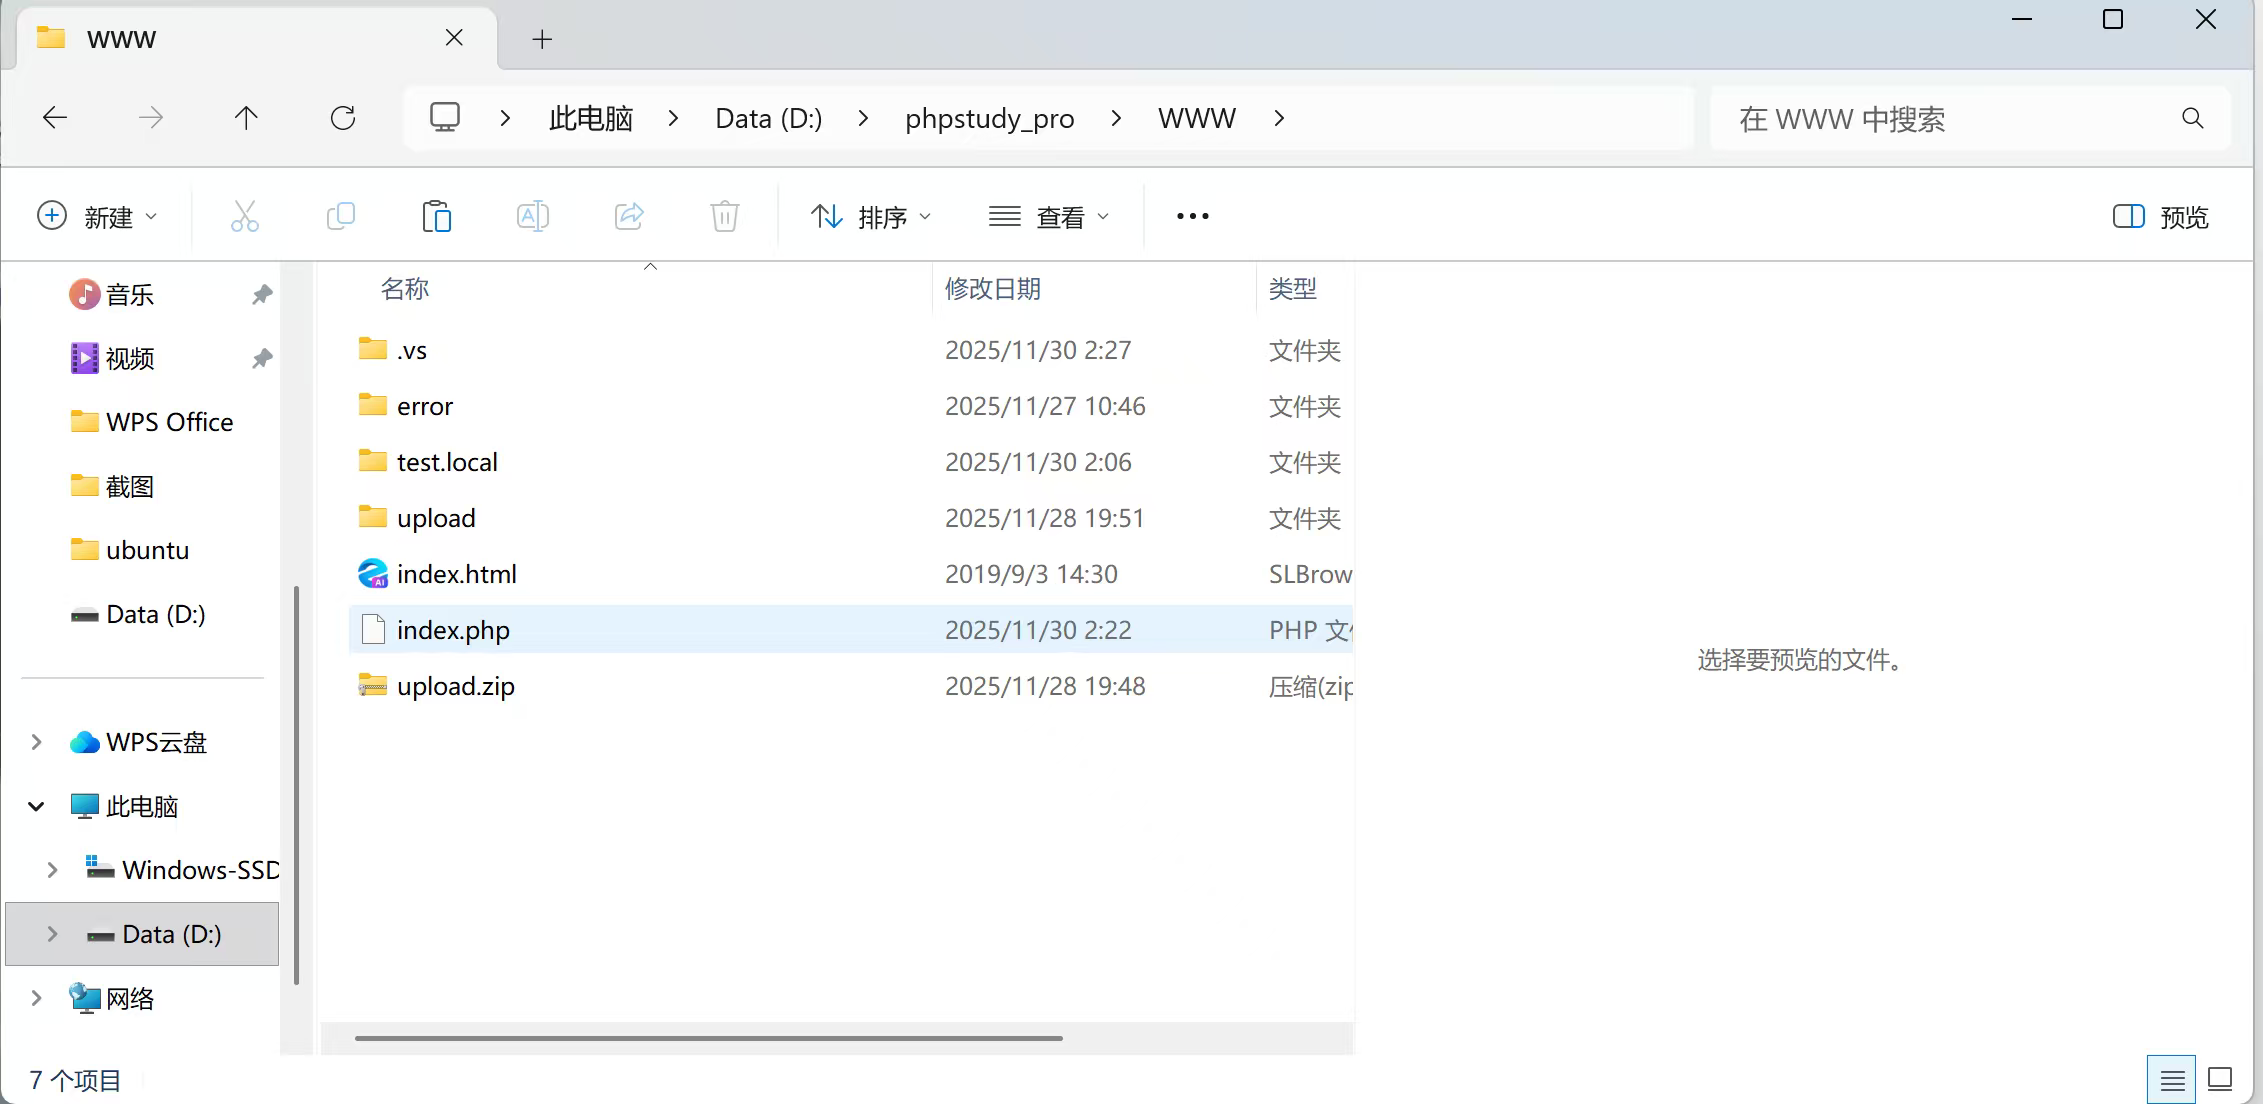Switch to details list view in status bar

pyautogui.click(x=2171, y=1080)
